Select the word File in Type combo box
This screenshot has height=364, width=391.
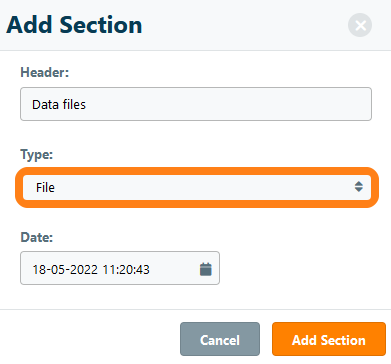click(x=45, y=188)
